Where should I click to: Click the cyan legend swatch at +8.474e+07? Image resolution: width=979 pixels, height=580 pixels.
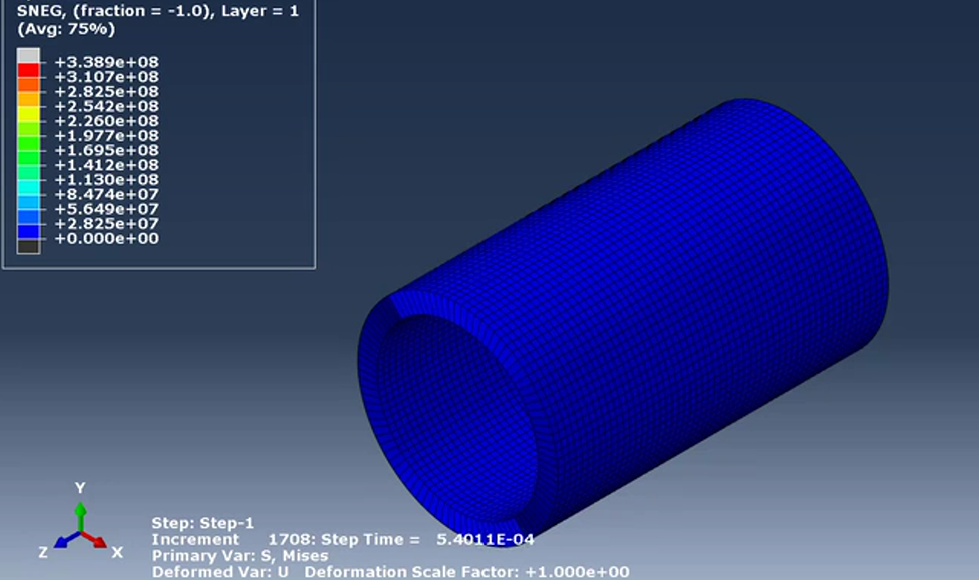click(28, 187)
